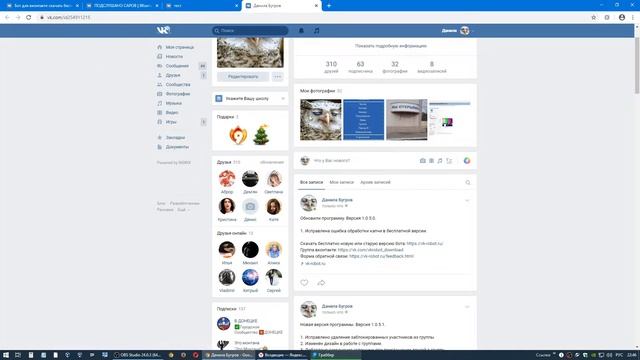640x360 pixels.
Task: Click the browser reload button
Action: coord(29,18)
